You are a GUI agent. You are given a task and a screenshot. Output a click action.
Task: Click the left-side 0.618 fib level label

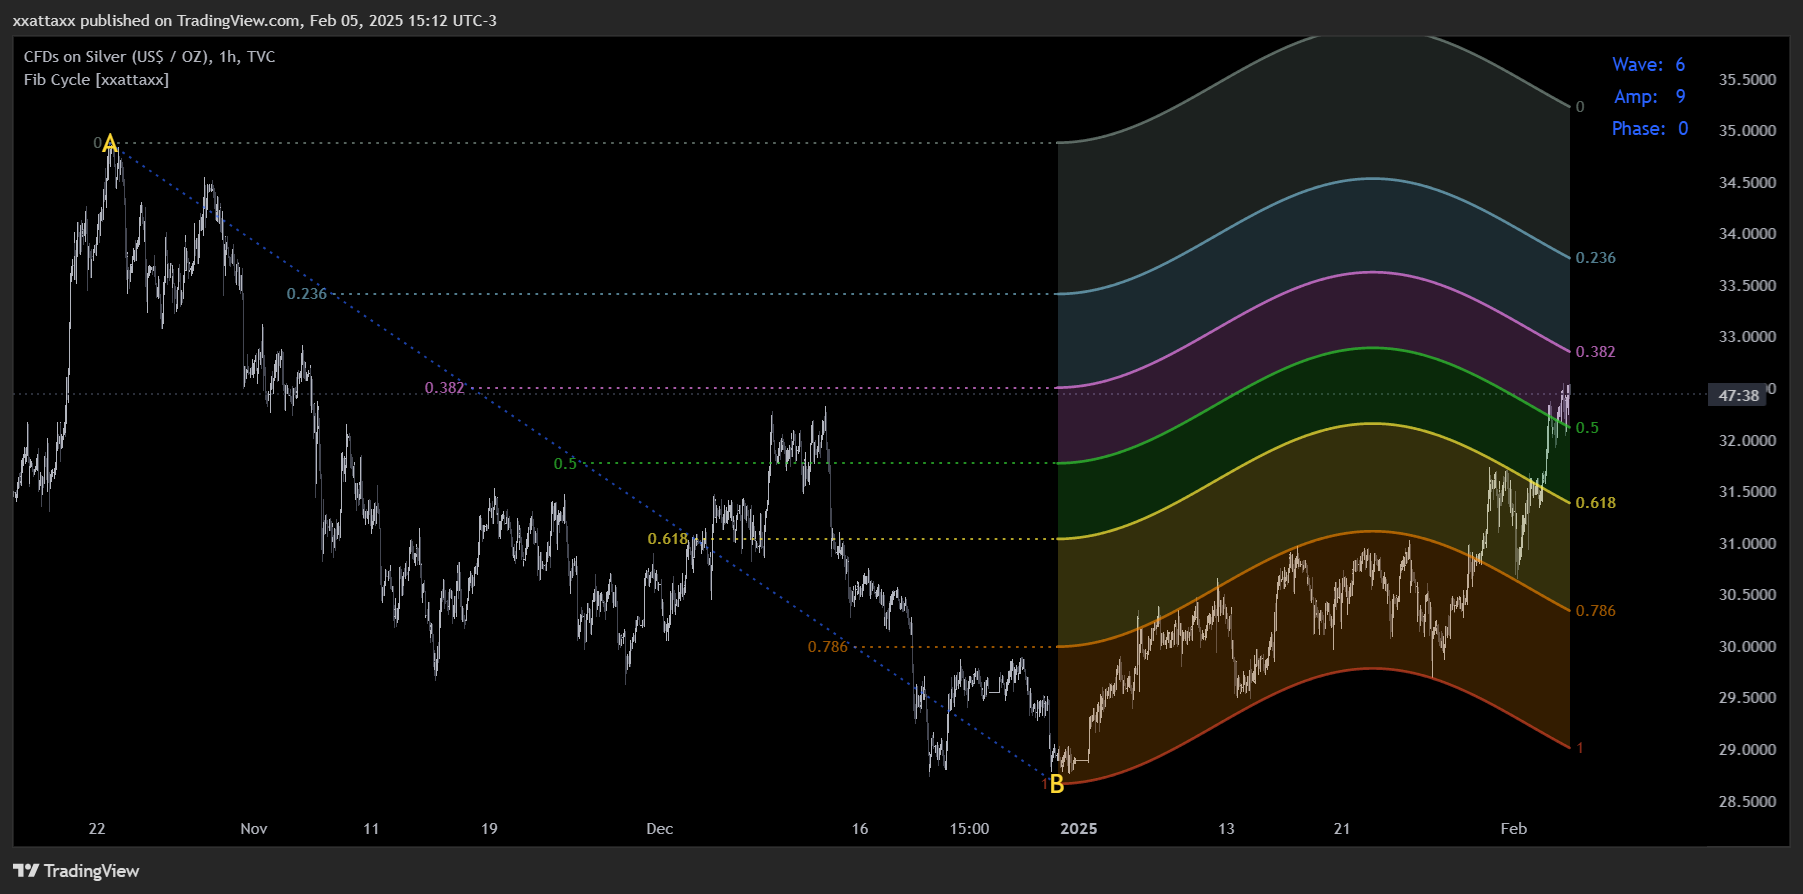click(667, 538)
